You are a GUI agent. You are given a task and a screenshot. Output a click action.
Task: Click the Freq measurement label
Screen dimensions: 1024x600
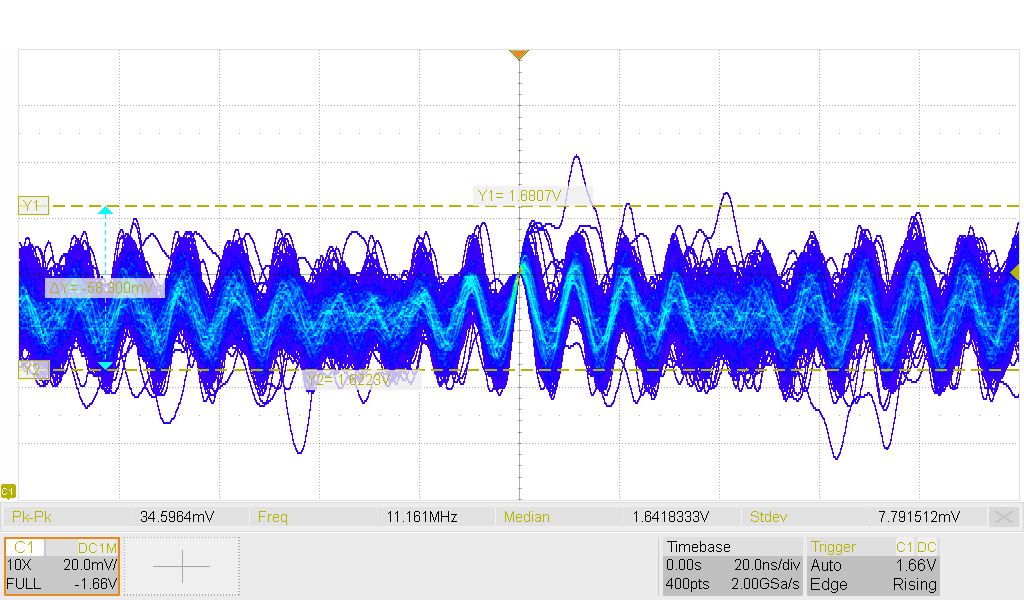pos(272,517)
